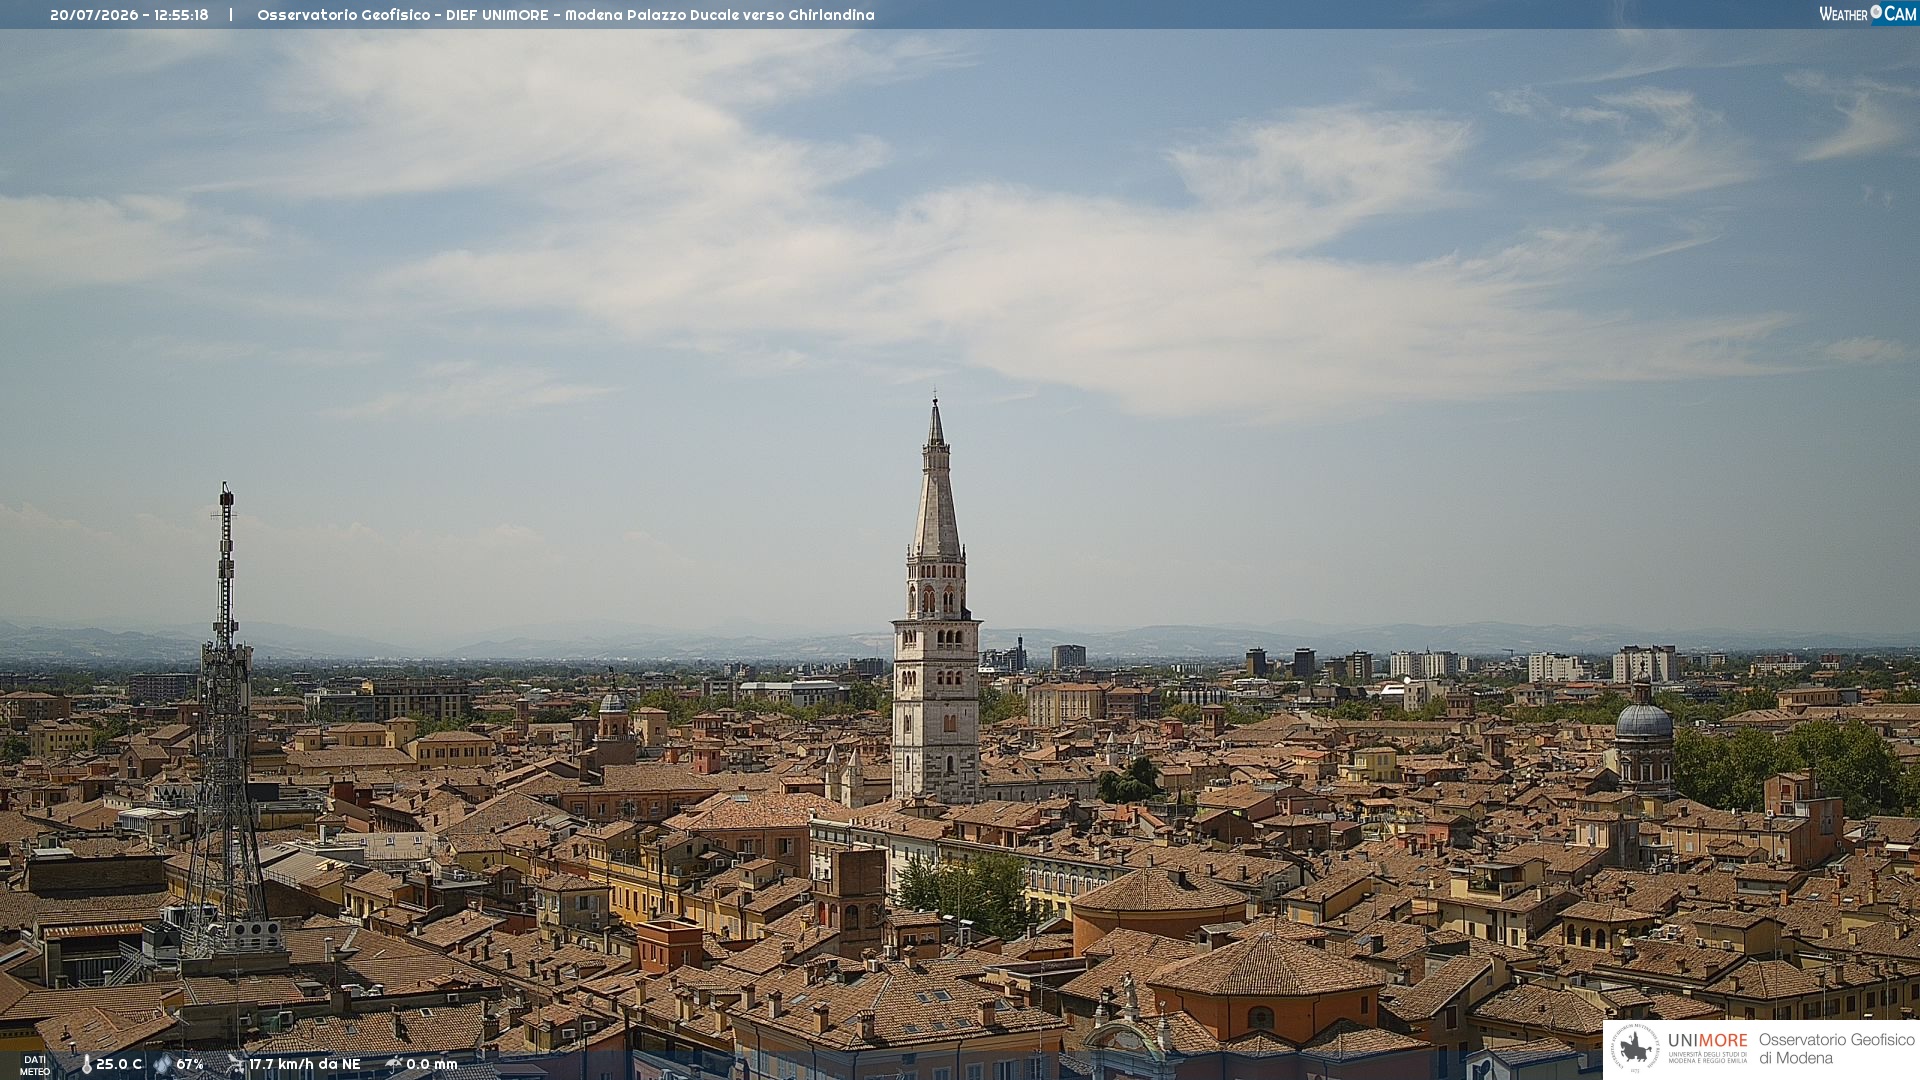Click the wind anemometer icon
The width and height of the screenshot is (1920, 1080).
click(235, 1064)
